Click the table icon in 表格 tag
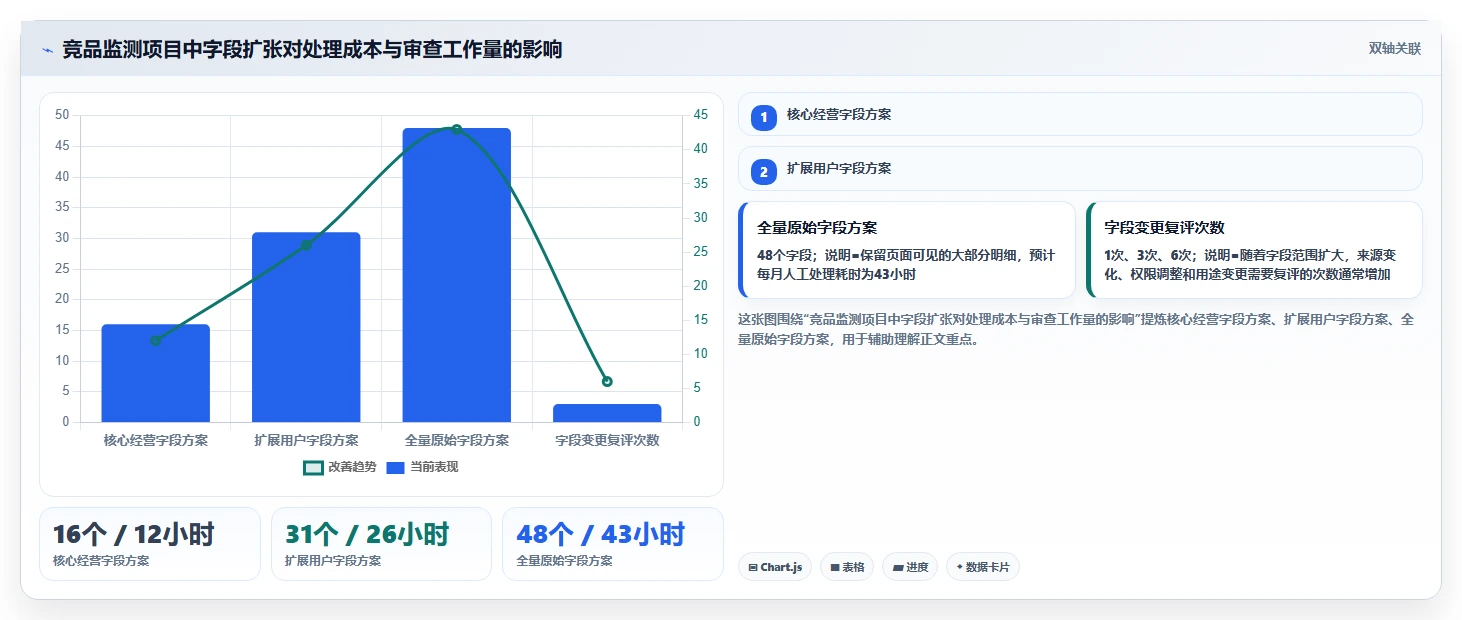 (x=835, y=567)
